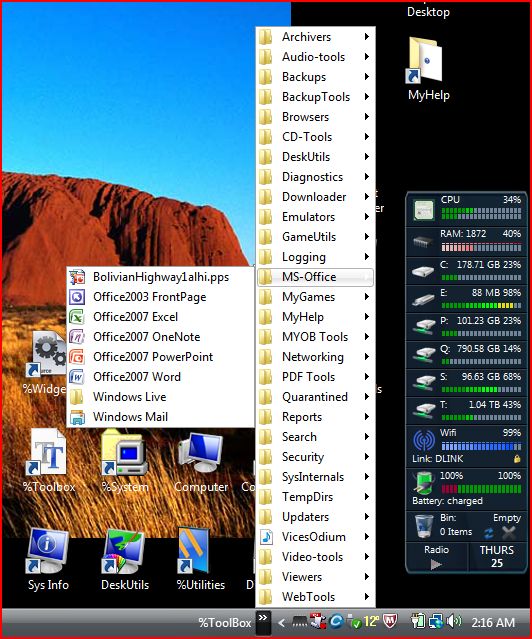Open the %System desktop shortcut
Image resolution: width=532 pixels, height=639 pixels.
coord(125,460)
